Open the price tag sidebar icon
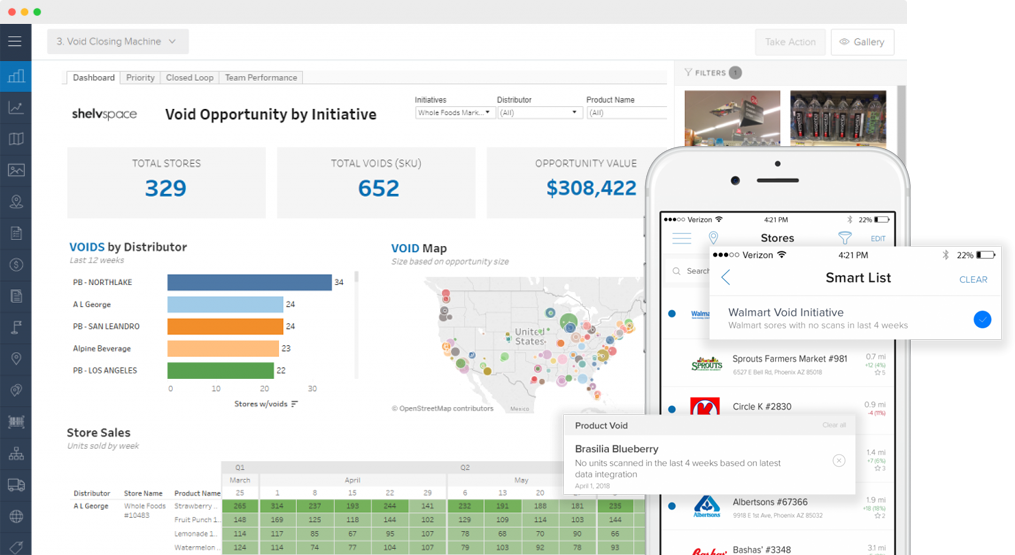Viewport: 1015px width, 555px height. 16,547
